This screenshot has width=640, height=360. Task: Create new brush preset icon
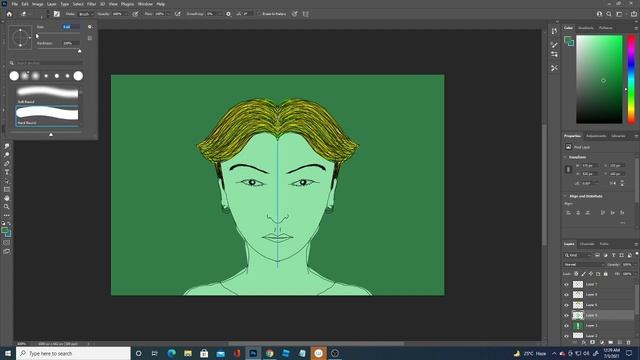pos(90,38)
